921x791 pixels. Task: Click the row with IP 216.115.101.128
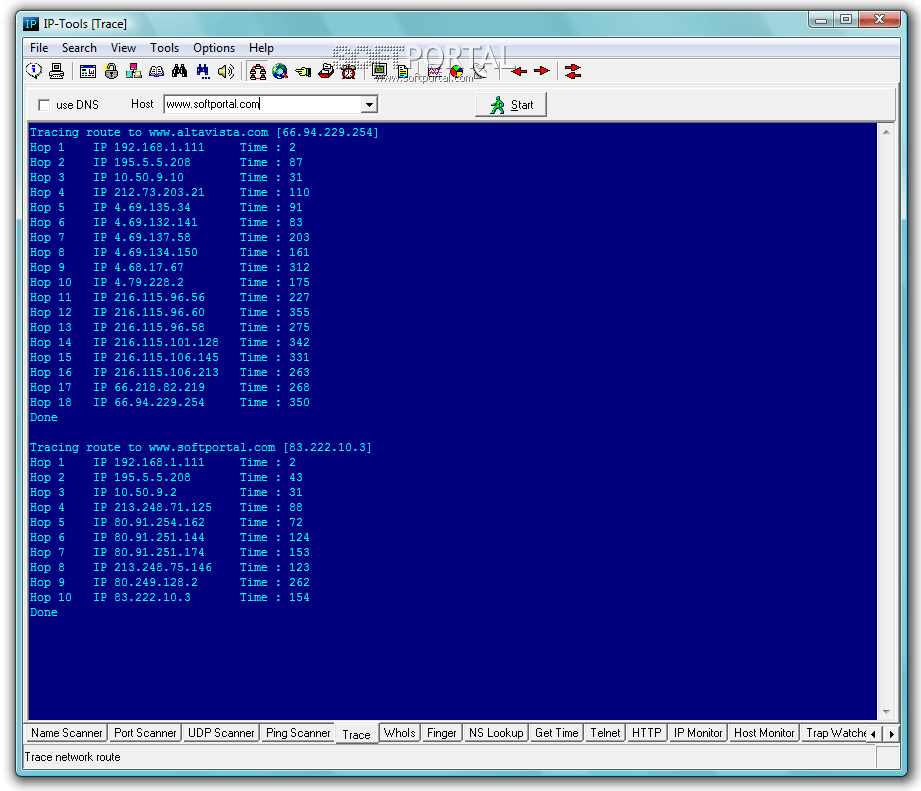tap(170, 342)
